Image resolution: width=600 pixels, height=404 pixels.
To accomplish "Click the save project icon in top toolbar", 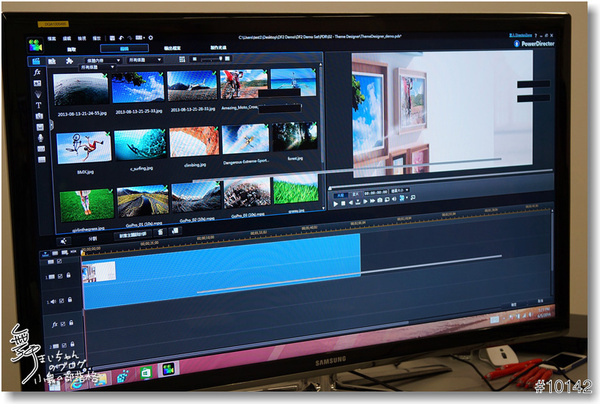I will pos(112,38).
